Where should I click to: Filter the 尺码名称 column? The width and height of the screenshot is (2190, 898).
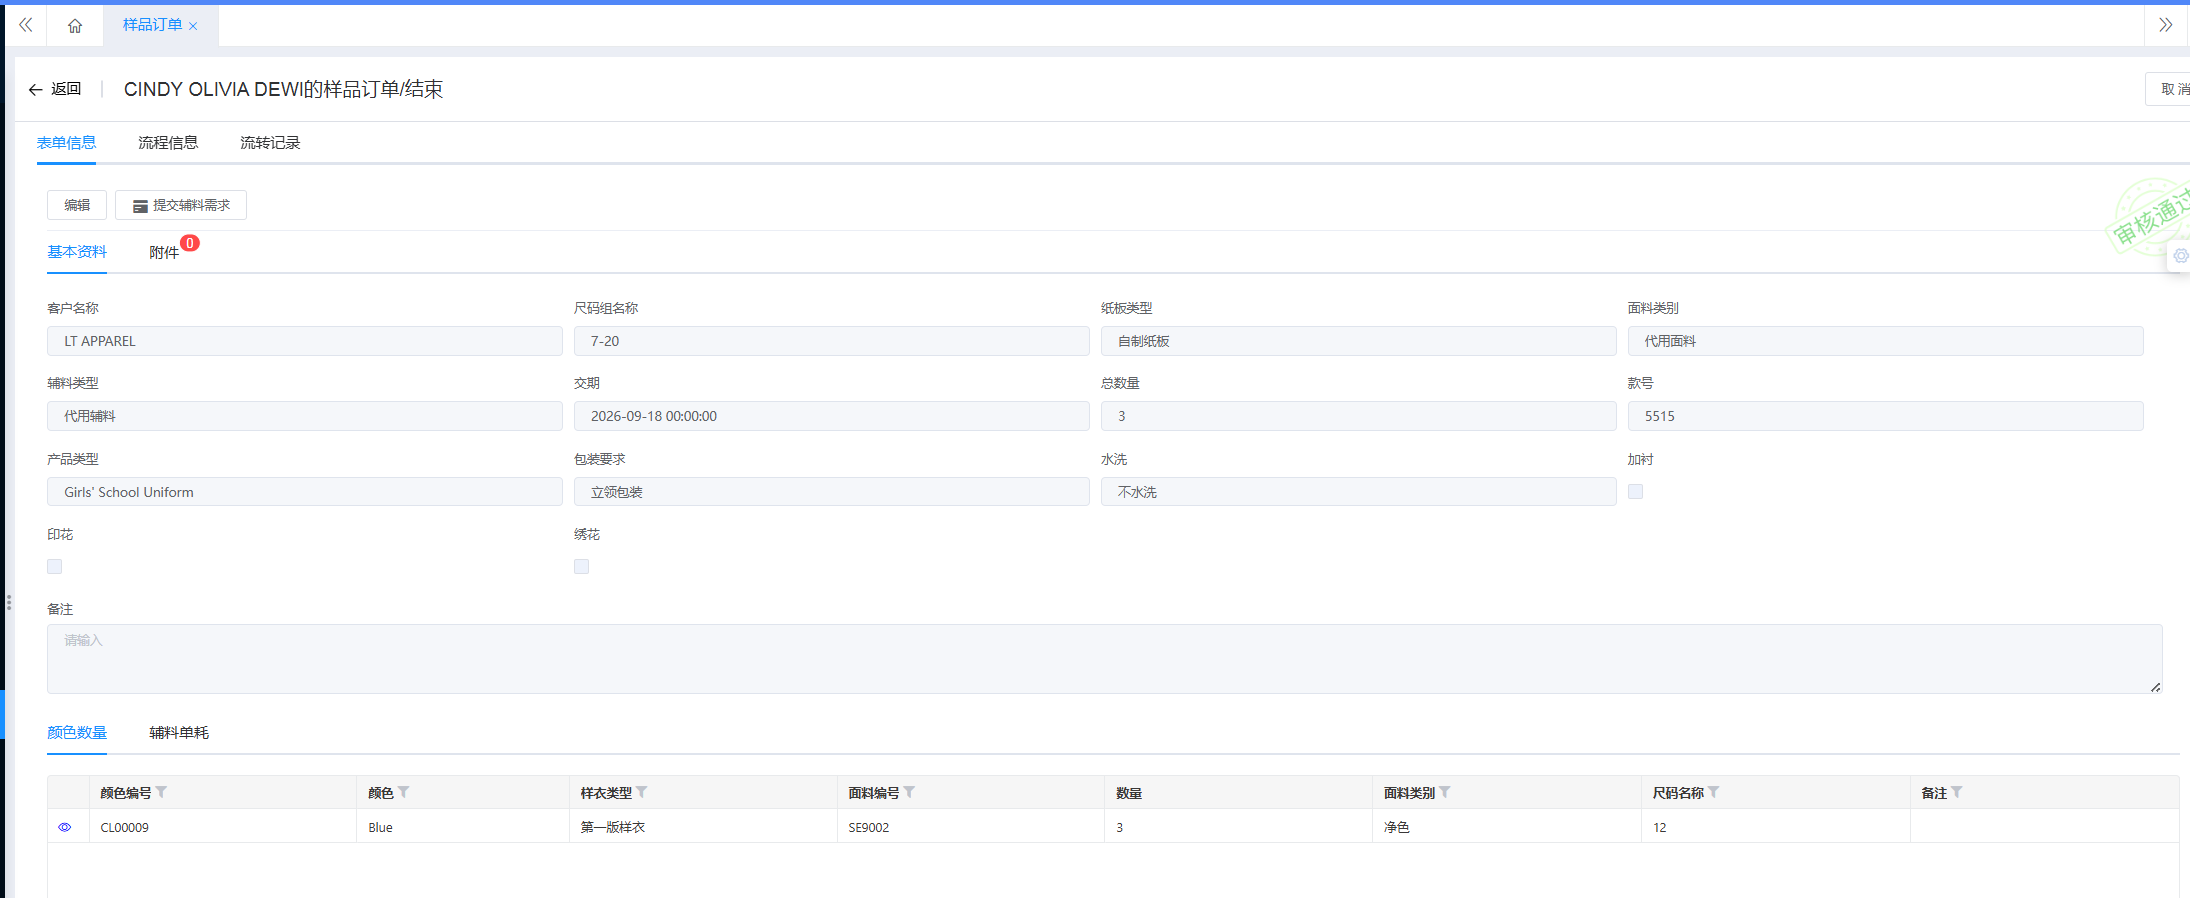(x=1713, y=792)
